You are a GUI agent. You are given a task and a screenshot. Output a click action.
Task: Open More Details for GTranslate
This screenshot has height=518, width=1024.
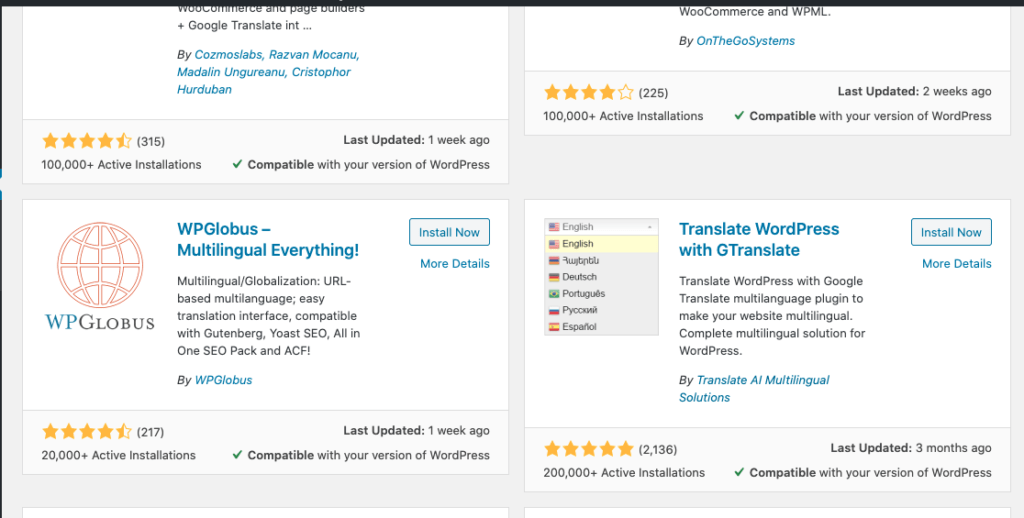click(x=956, y=263)
